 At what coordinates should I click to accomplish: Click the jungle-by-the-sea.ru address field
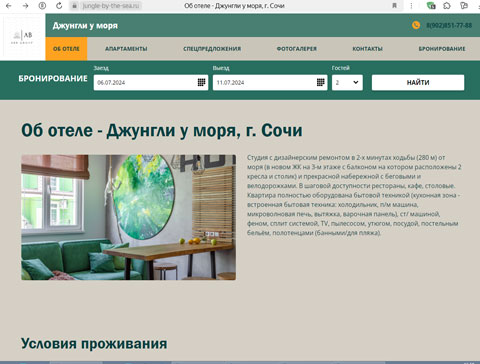point(111,6)
